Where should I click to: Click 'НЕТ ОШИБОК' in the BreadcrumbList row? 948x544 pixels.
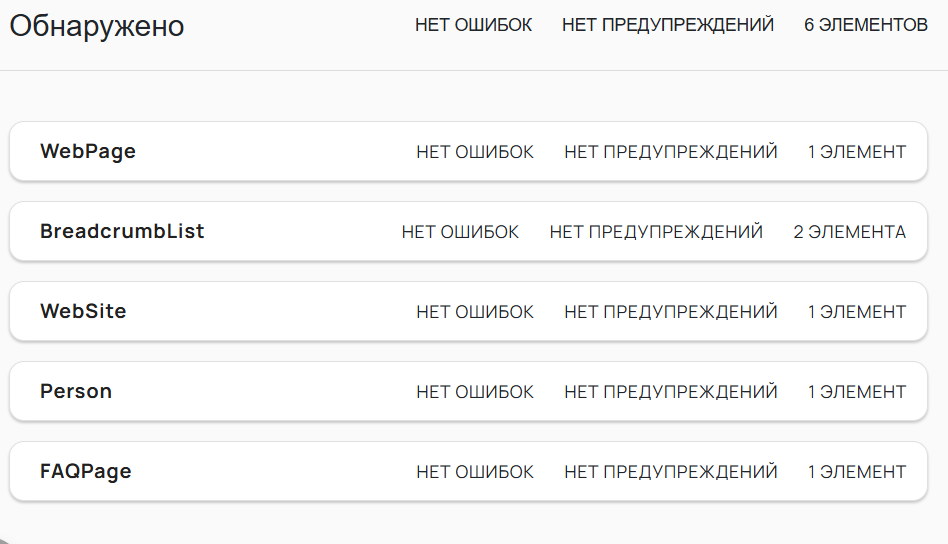pyautogui.click(x=460, y=232)
